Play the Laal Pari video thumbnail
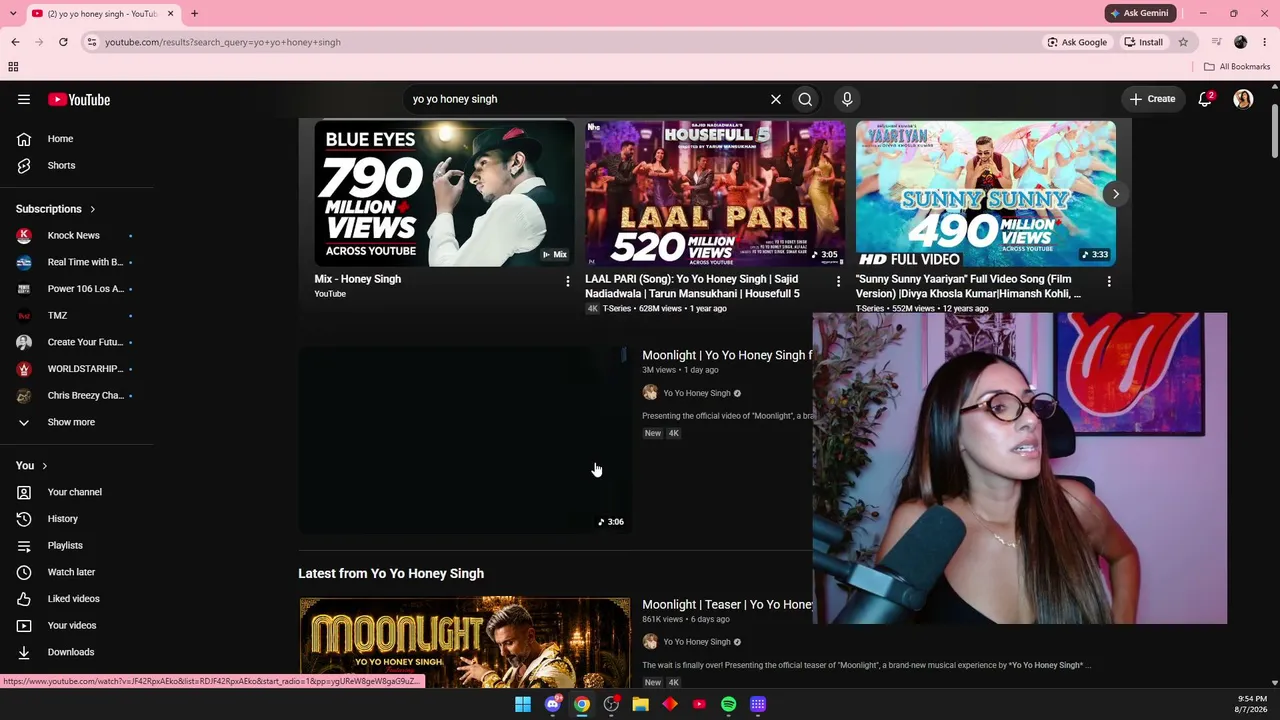1280x720 pixels. [715, 194]
